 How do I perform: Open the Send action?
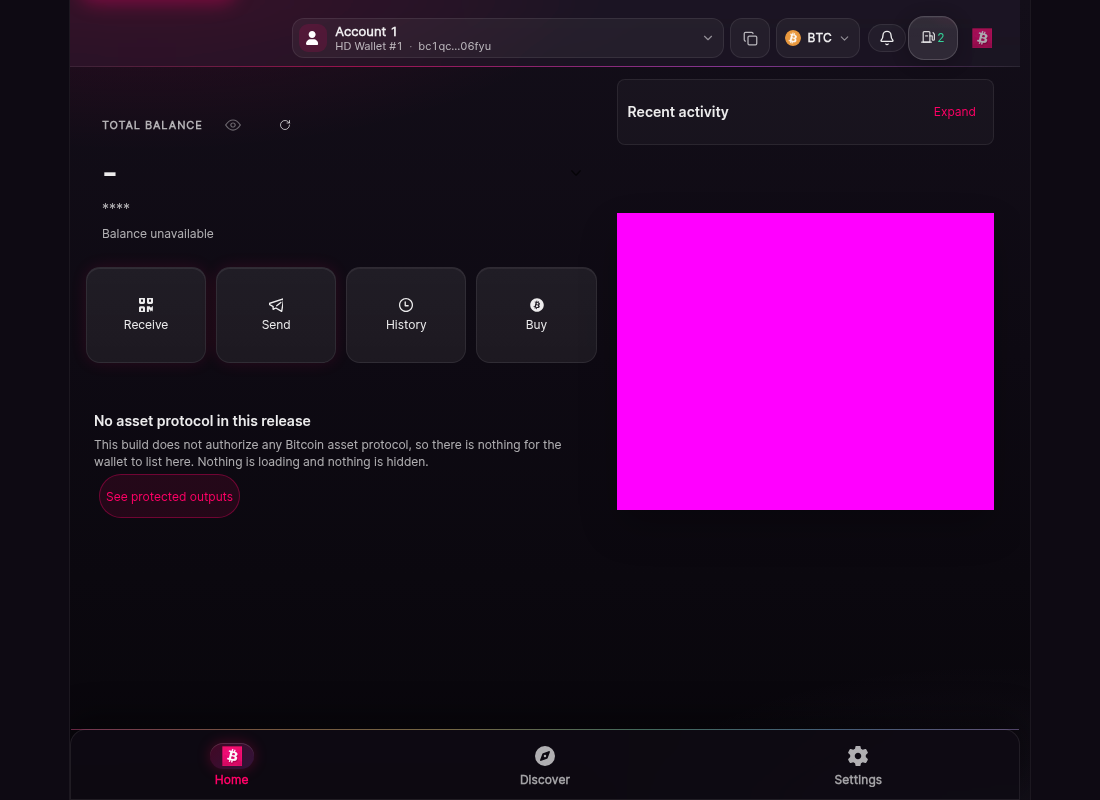276,315
